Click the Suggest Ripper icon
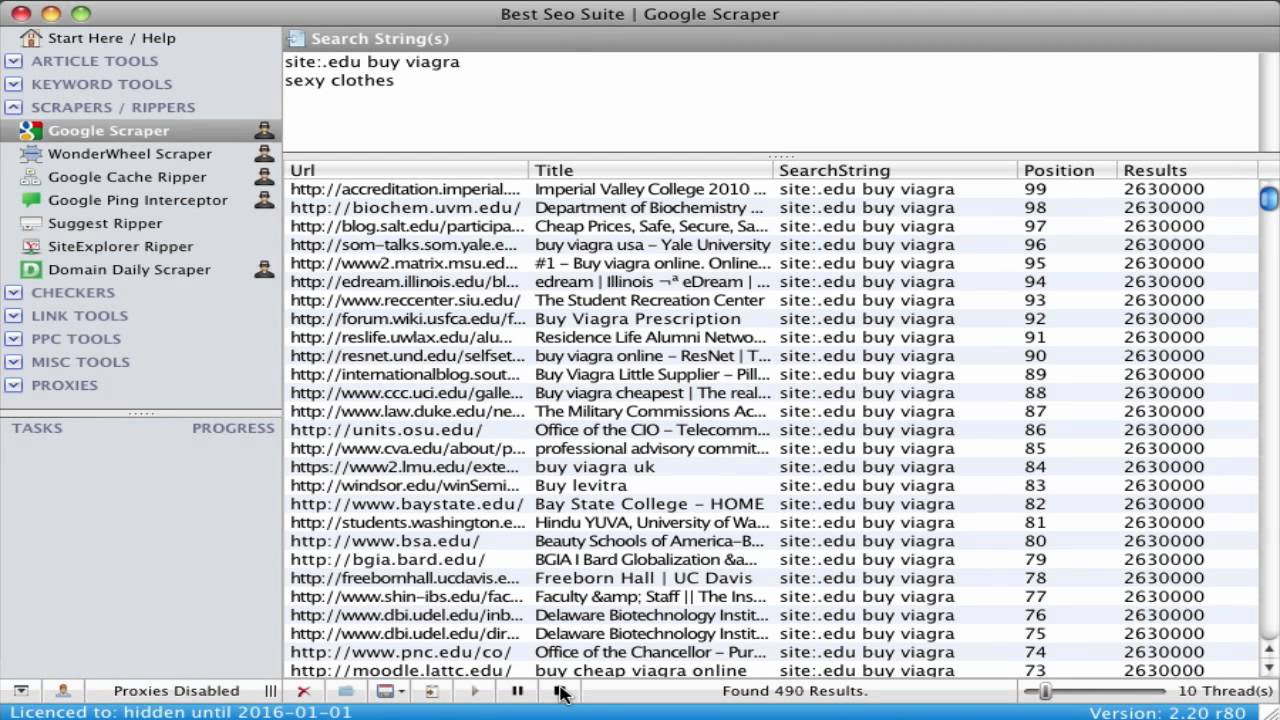The image size is (1280, 720). (x=31, y=223)
